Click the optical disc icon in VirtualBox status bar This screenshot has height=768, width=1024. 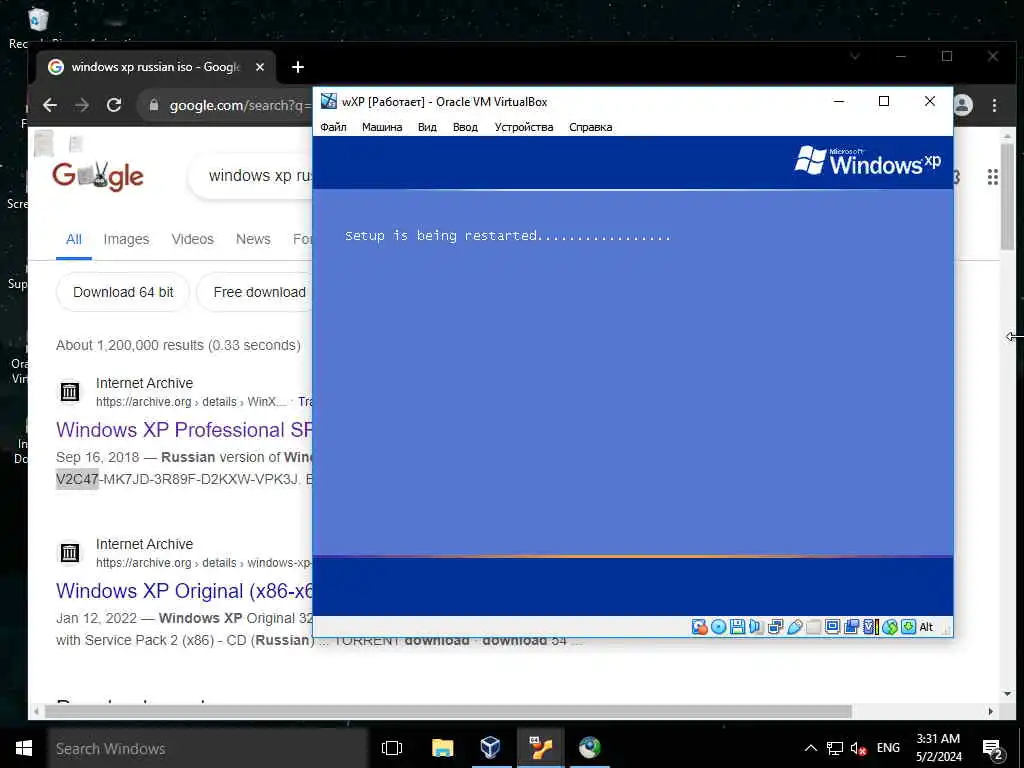point(718,627)
